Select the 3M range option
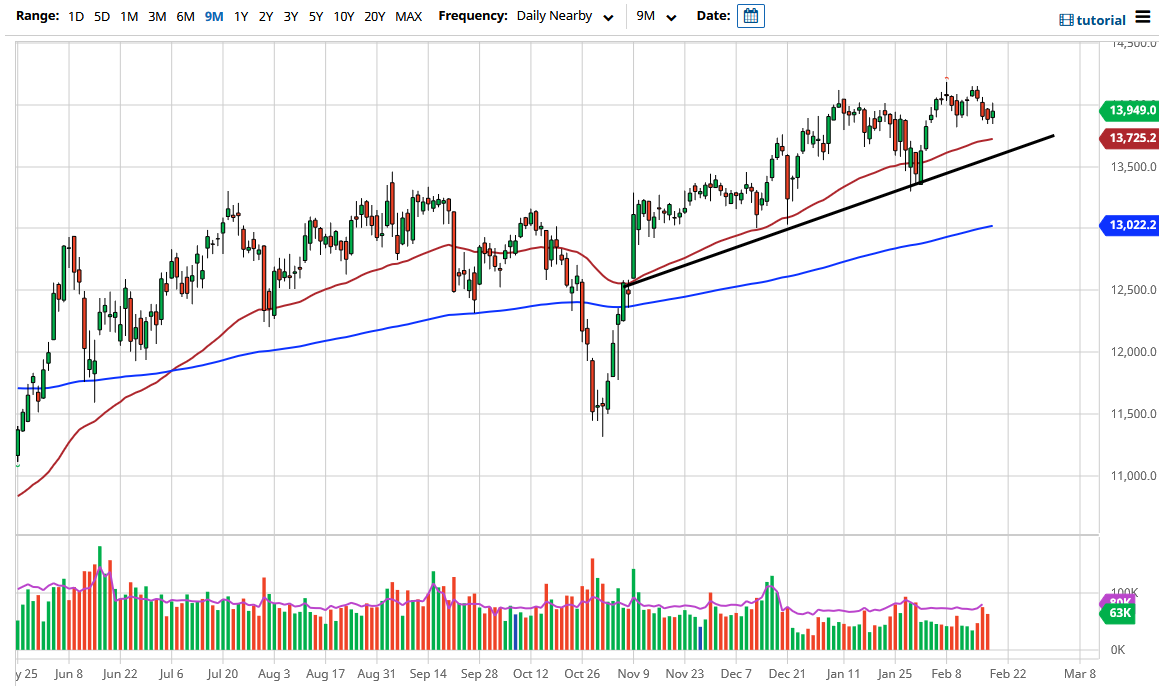Image resolution: width=1159 pixels, height=693 pixels. (x=156, y=16)
